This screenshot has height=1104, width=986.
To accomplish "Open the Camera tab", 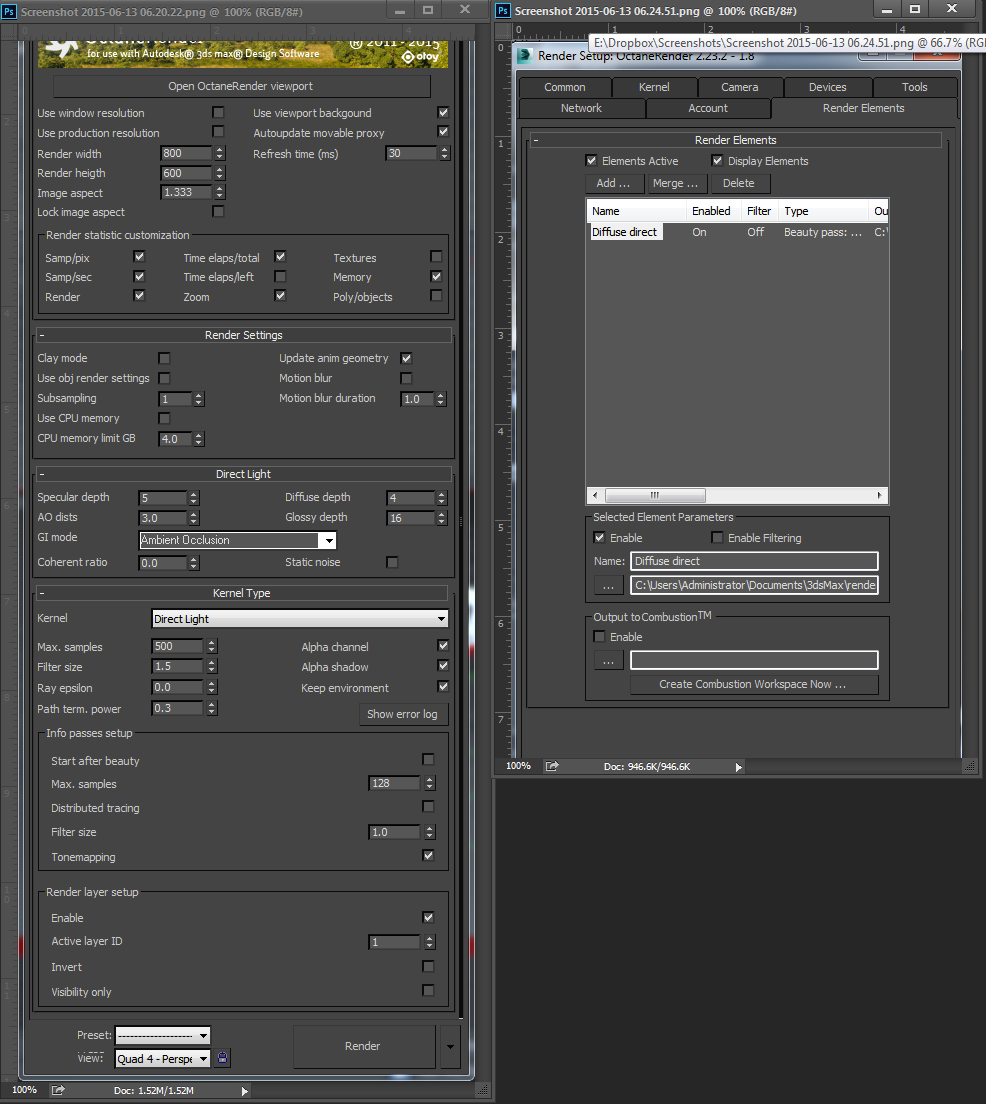I will [x=740, y=87].
